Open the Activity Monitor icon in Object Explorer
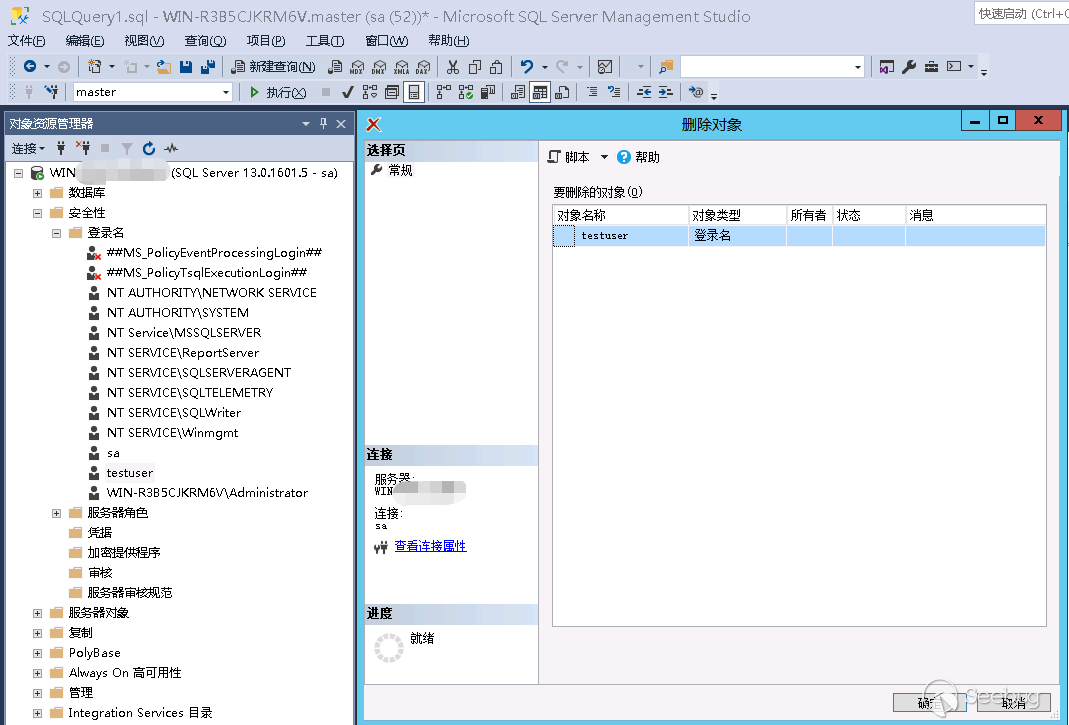The image size is (1069, 725). [172, 148]
